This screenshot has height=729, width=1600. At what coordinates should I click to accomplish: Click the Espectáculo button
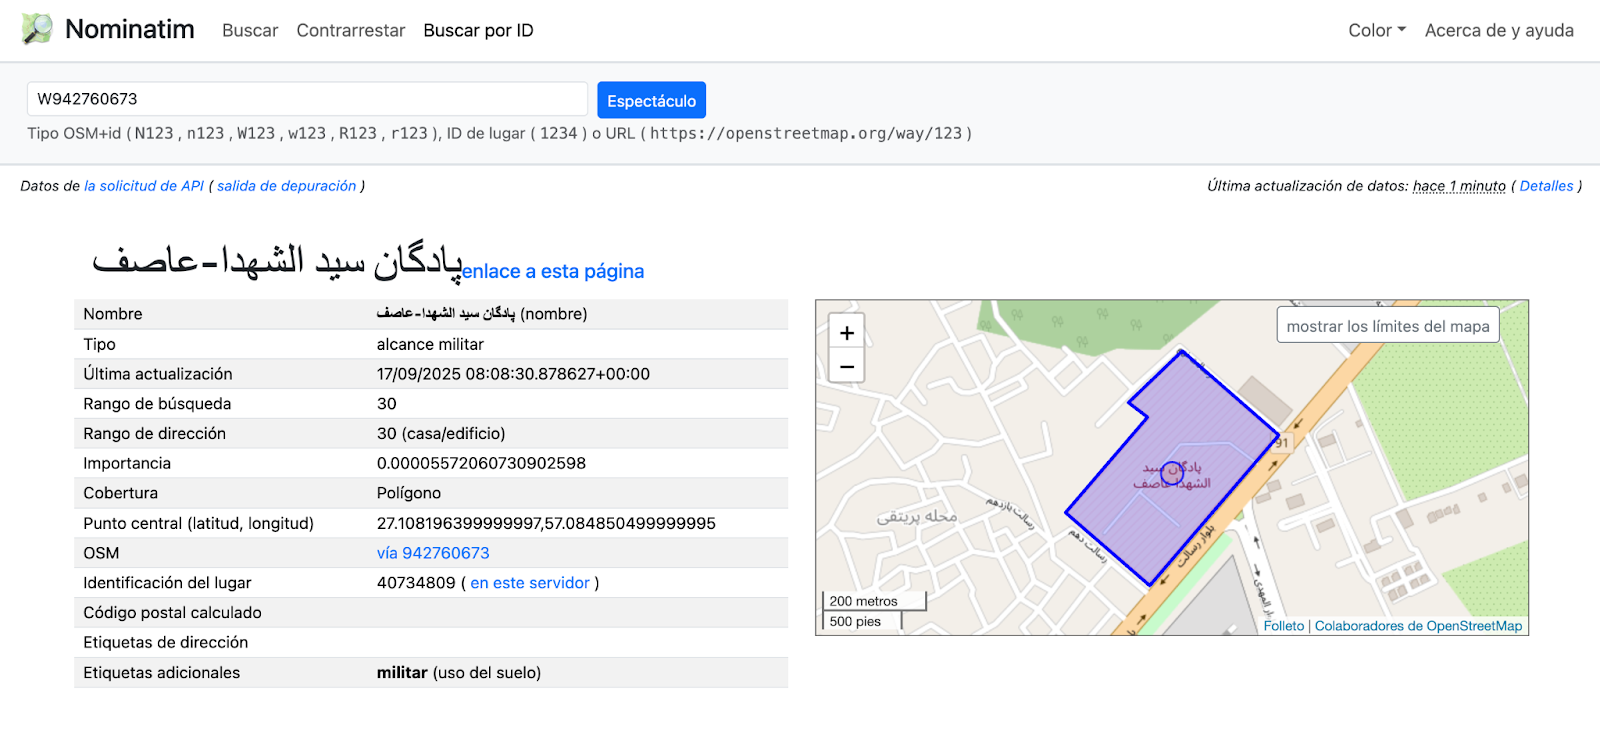pos(651,100)
